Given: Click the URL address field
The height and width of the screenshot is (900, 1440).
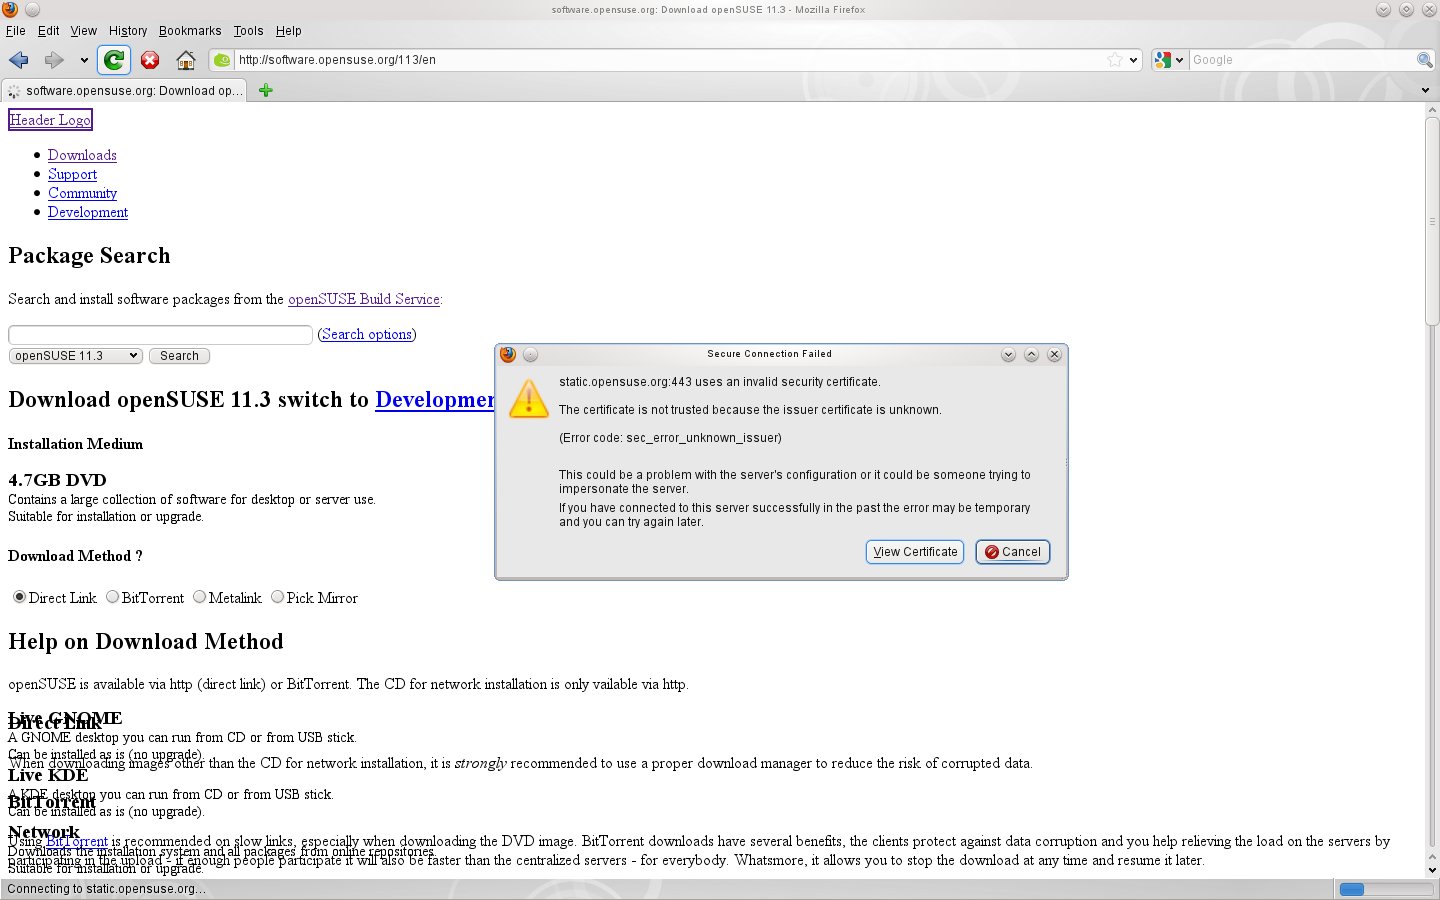Looking at the screenshot, I should 668,60.
